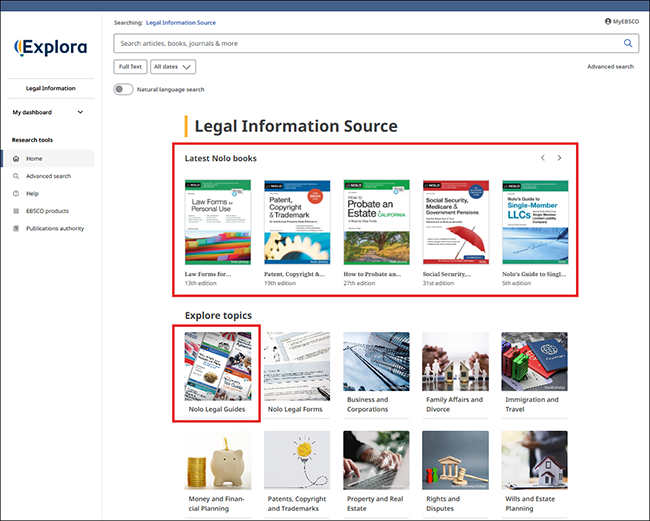Open Immigration and Travel topic image
Viewport: 650px width, 521px height.
point(535,361)
